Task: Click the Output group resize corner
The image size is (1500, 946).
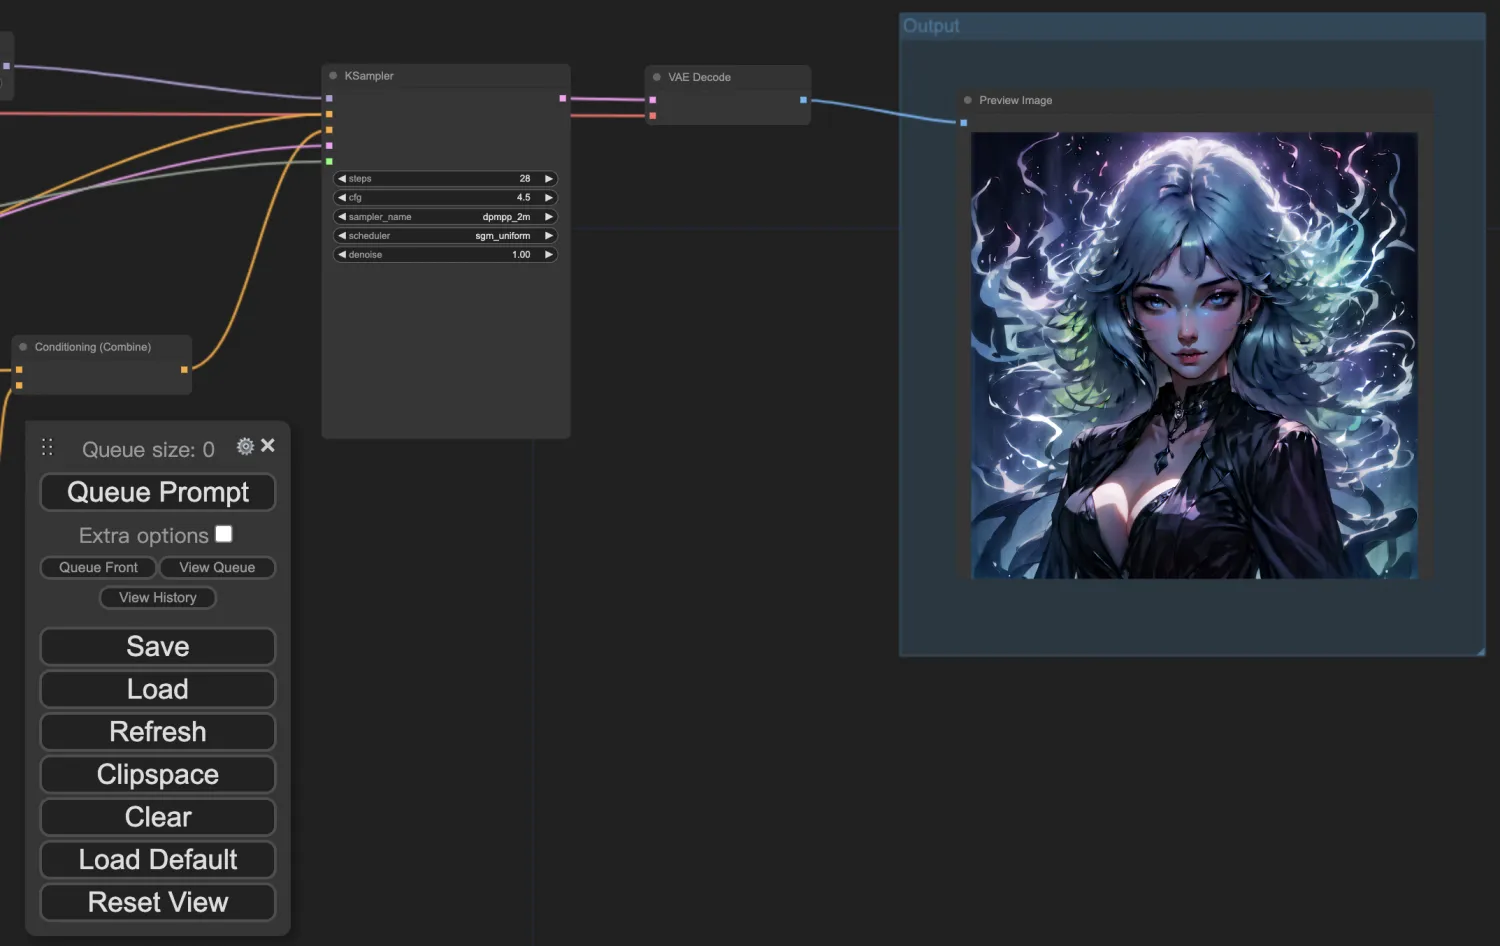Action: [x=1480, y=651]
